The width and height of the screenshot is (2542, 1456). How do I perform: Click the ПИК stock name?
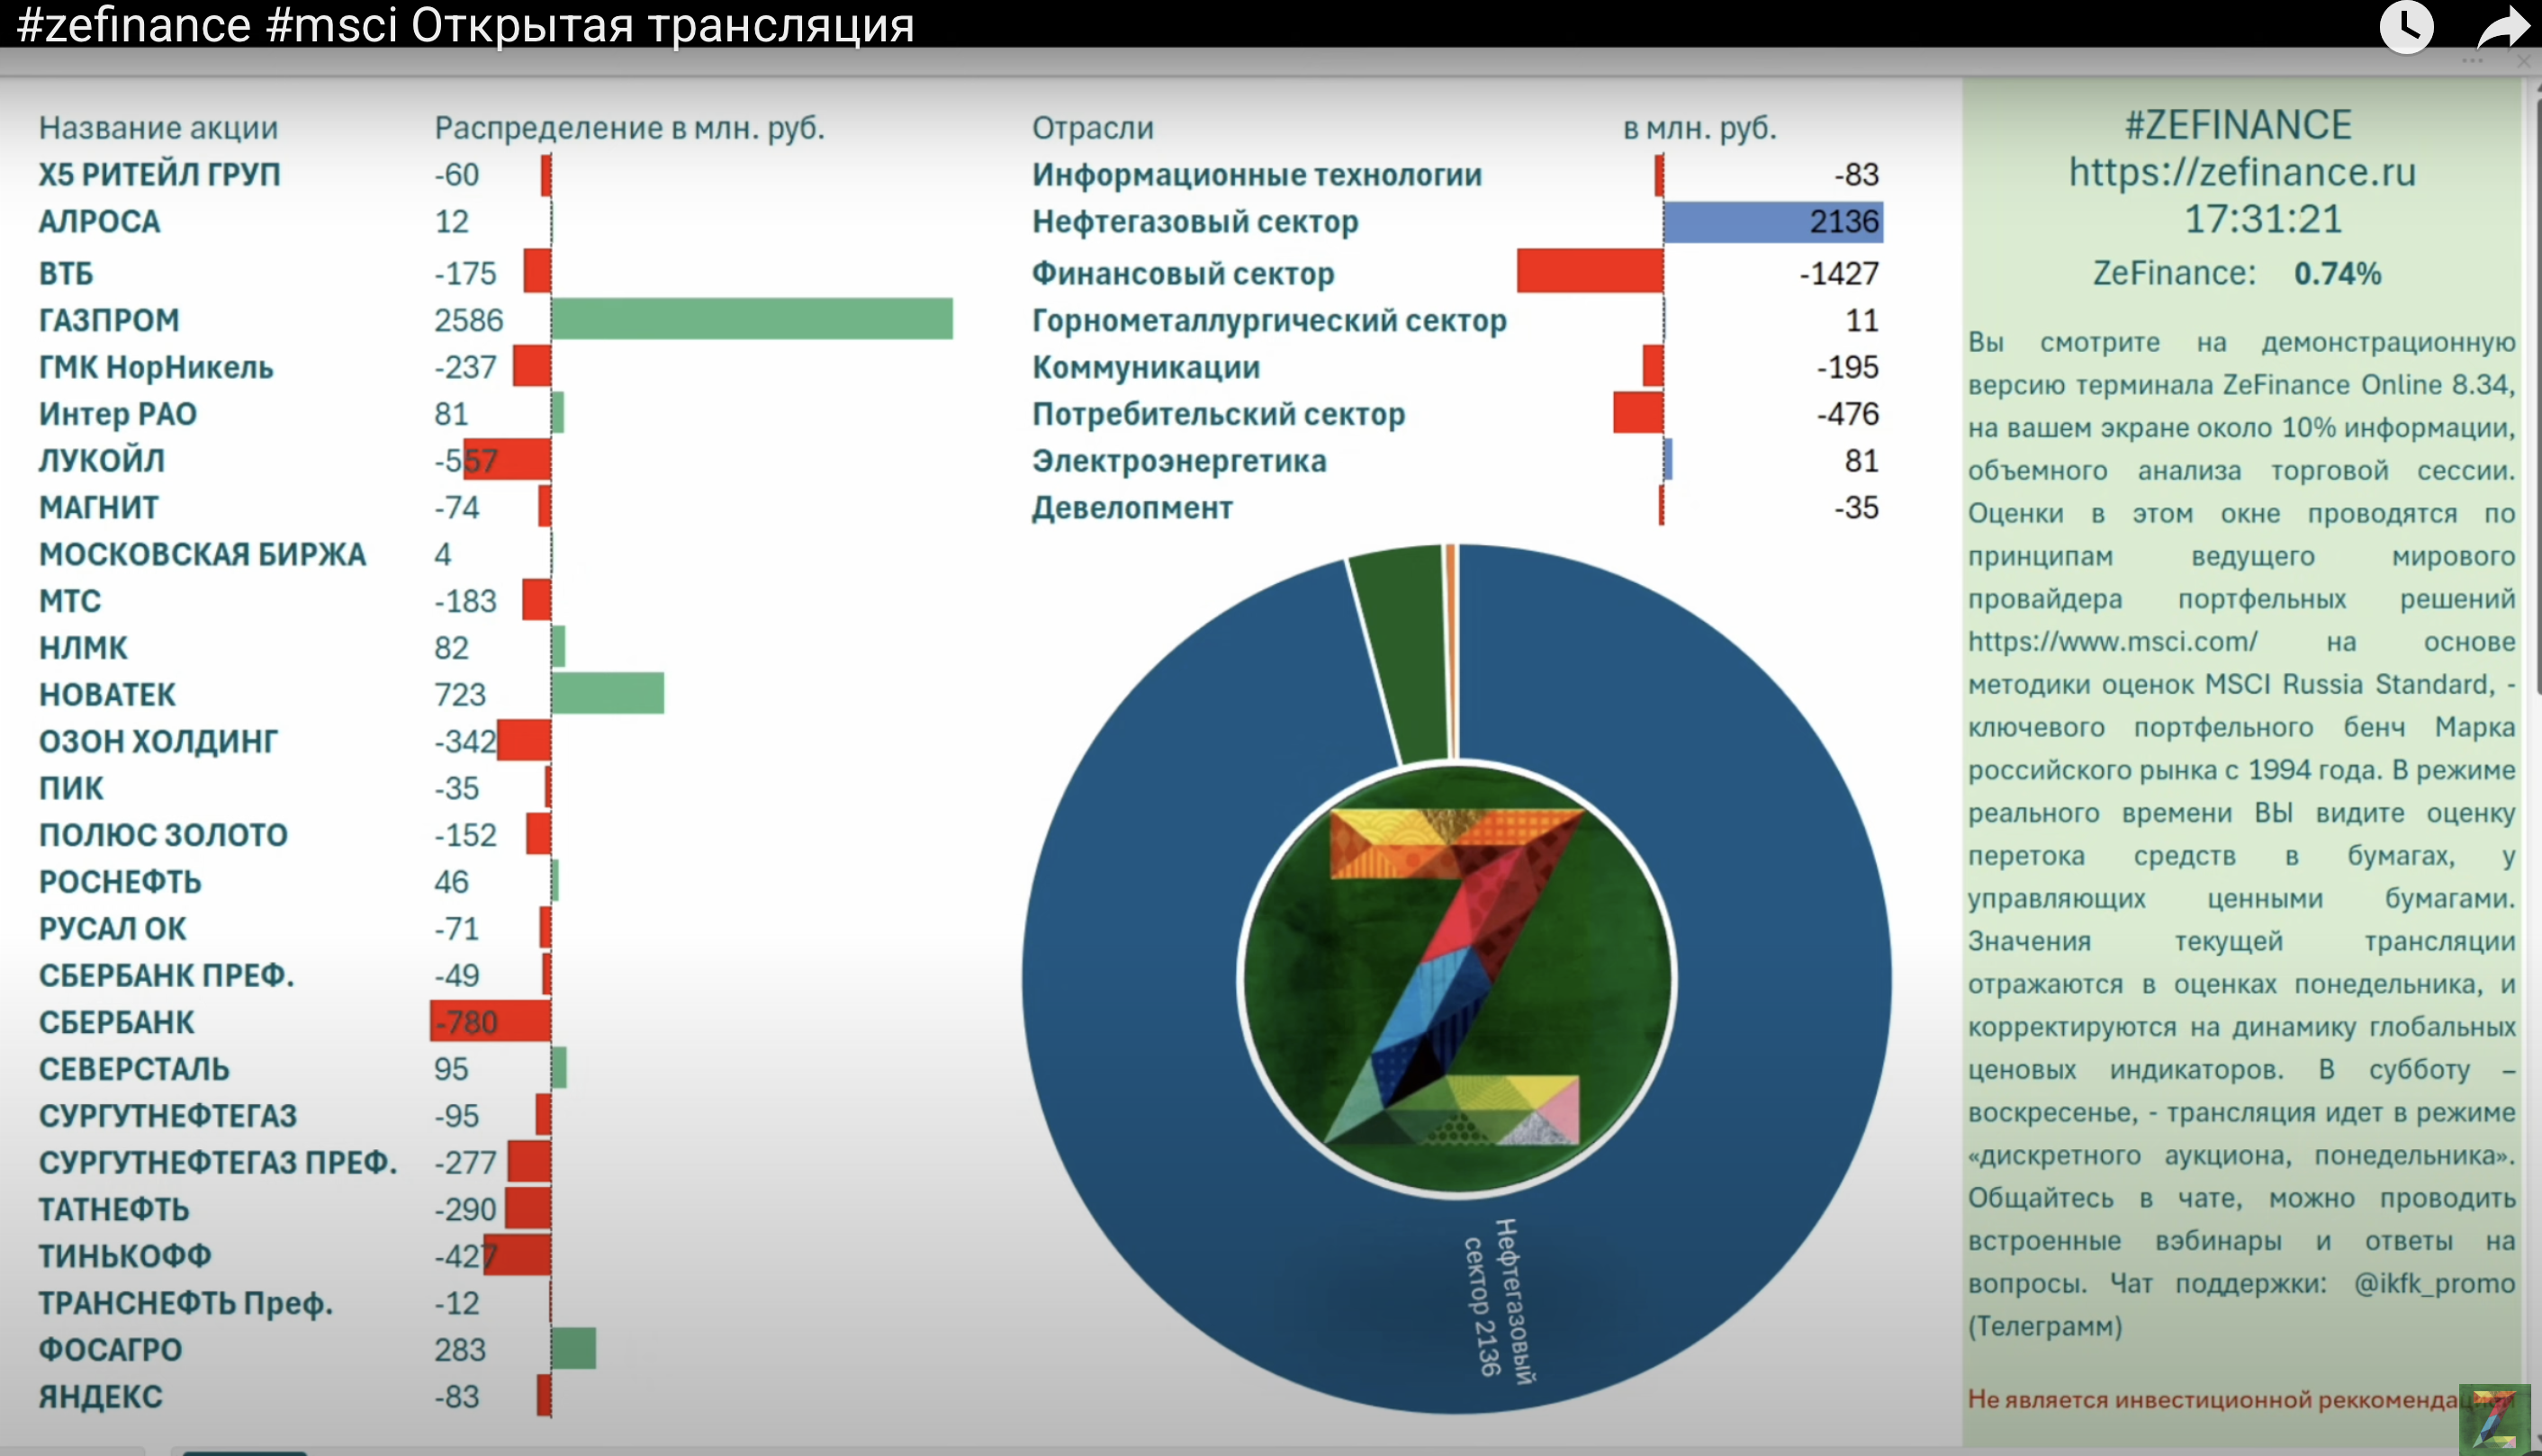coord(70,788)
